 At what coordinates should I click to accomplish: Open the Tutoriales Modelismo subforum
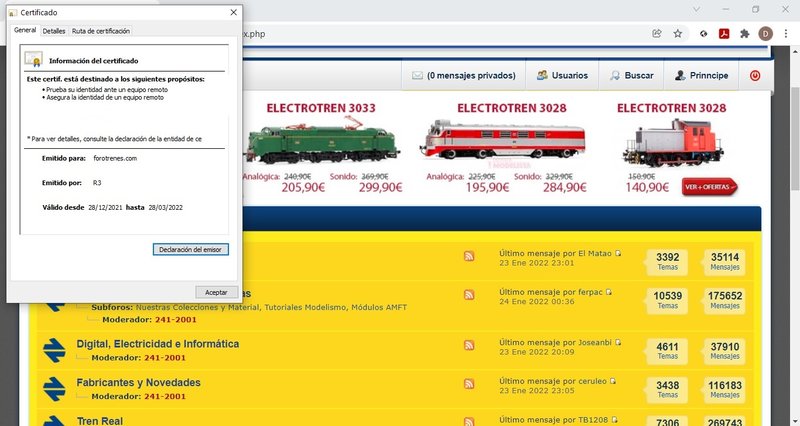305,307
